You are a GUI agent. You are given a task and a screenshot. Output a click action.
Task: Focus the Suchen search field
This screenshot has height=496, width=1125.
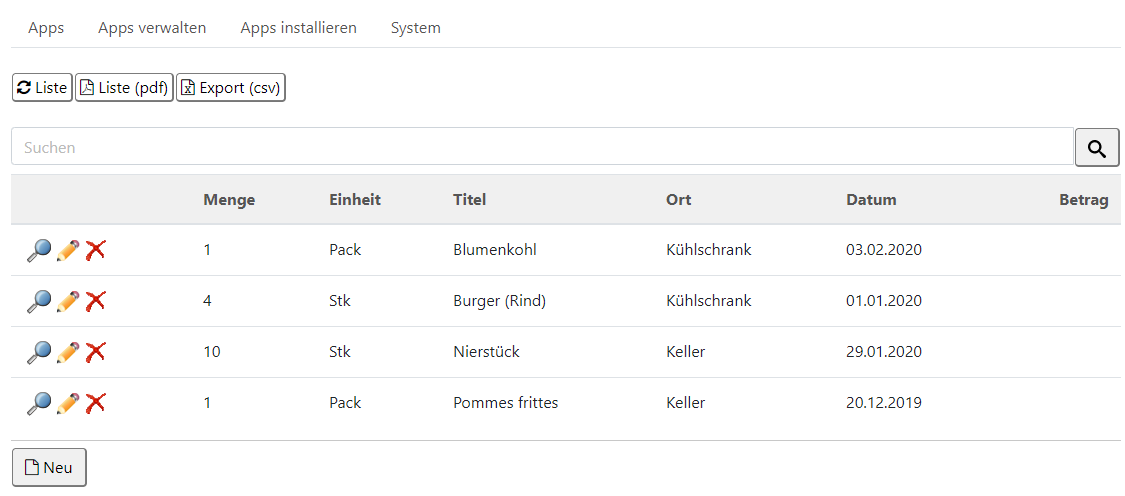click(542, 147)
